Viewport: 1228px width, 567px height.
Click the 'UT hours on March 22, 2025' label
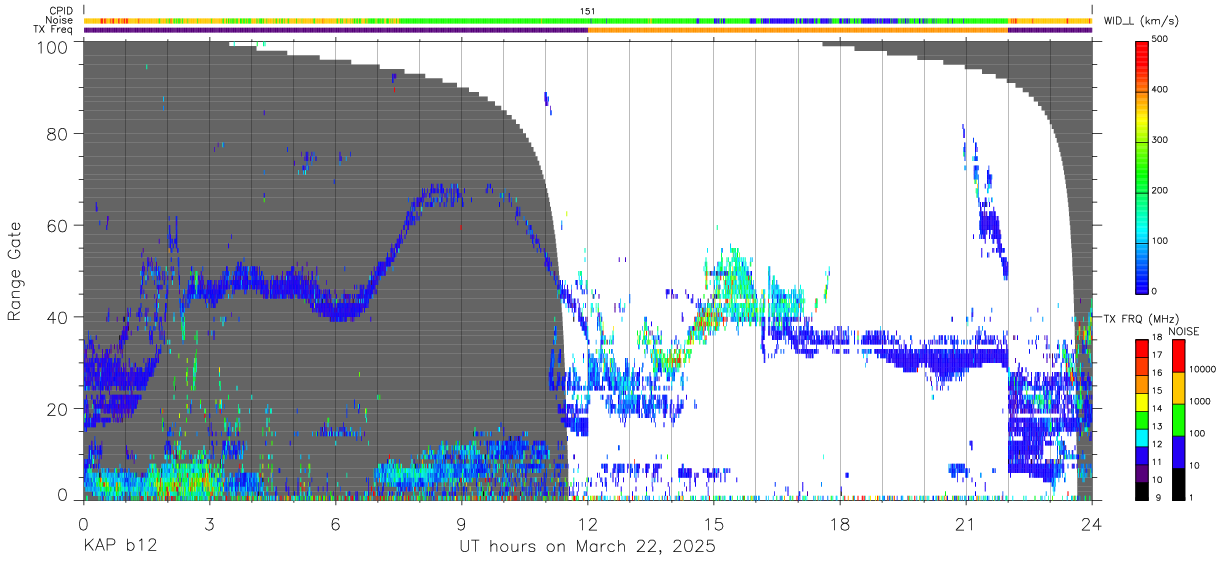(587, 547)
